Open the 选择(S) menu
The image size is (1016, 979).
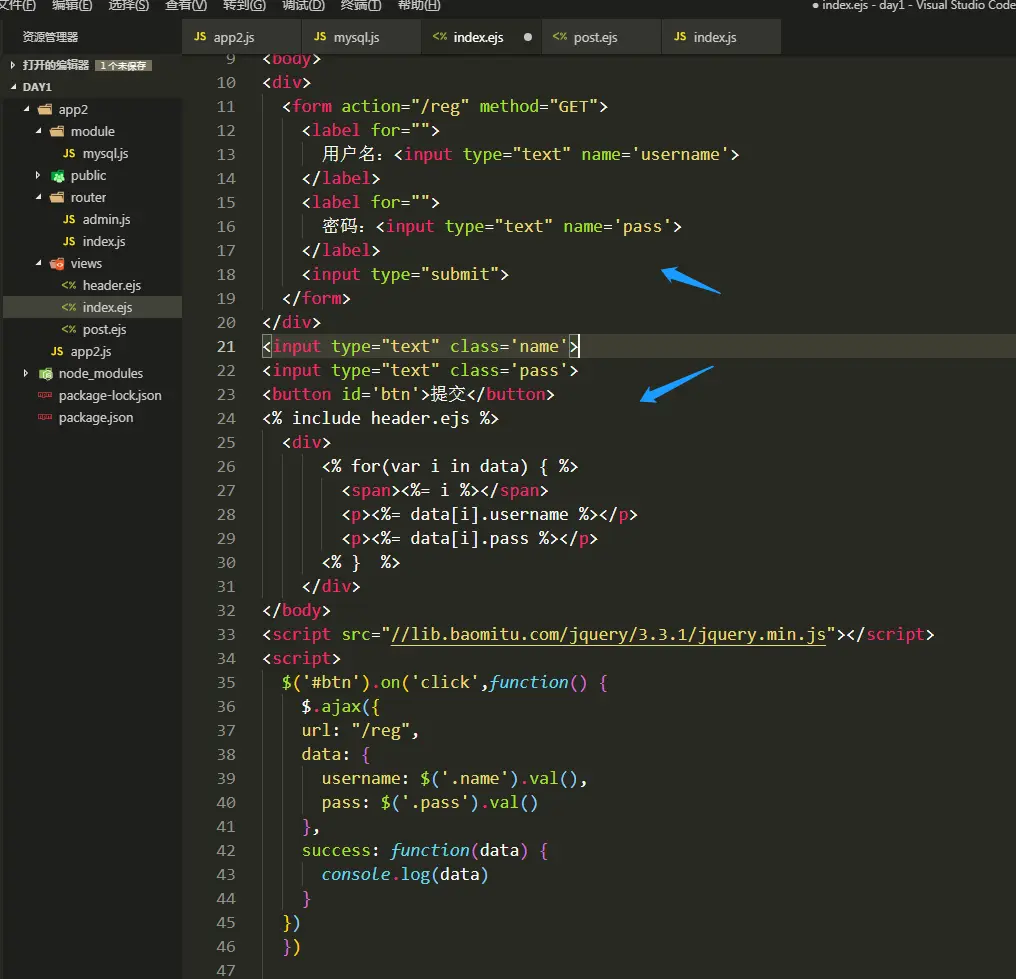128,5
